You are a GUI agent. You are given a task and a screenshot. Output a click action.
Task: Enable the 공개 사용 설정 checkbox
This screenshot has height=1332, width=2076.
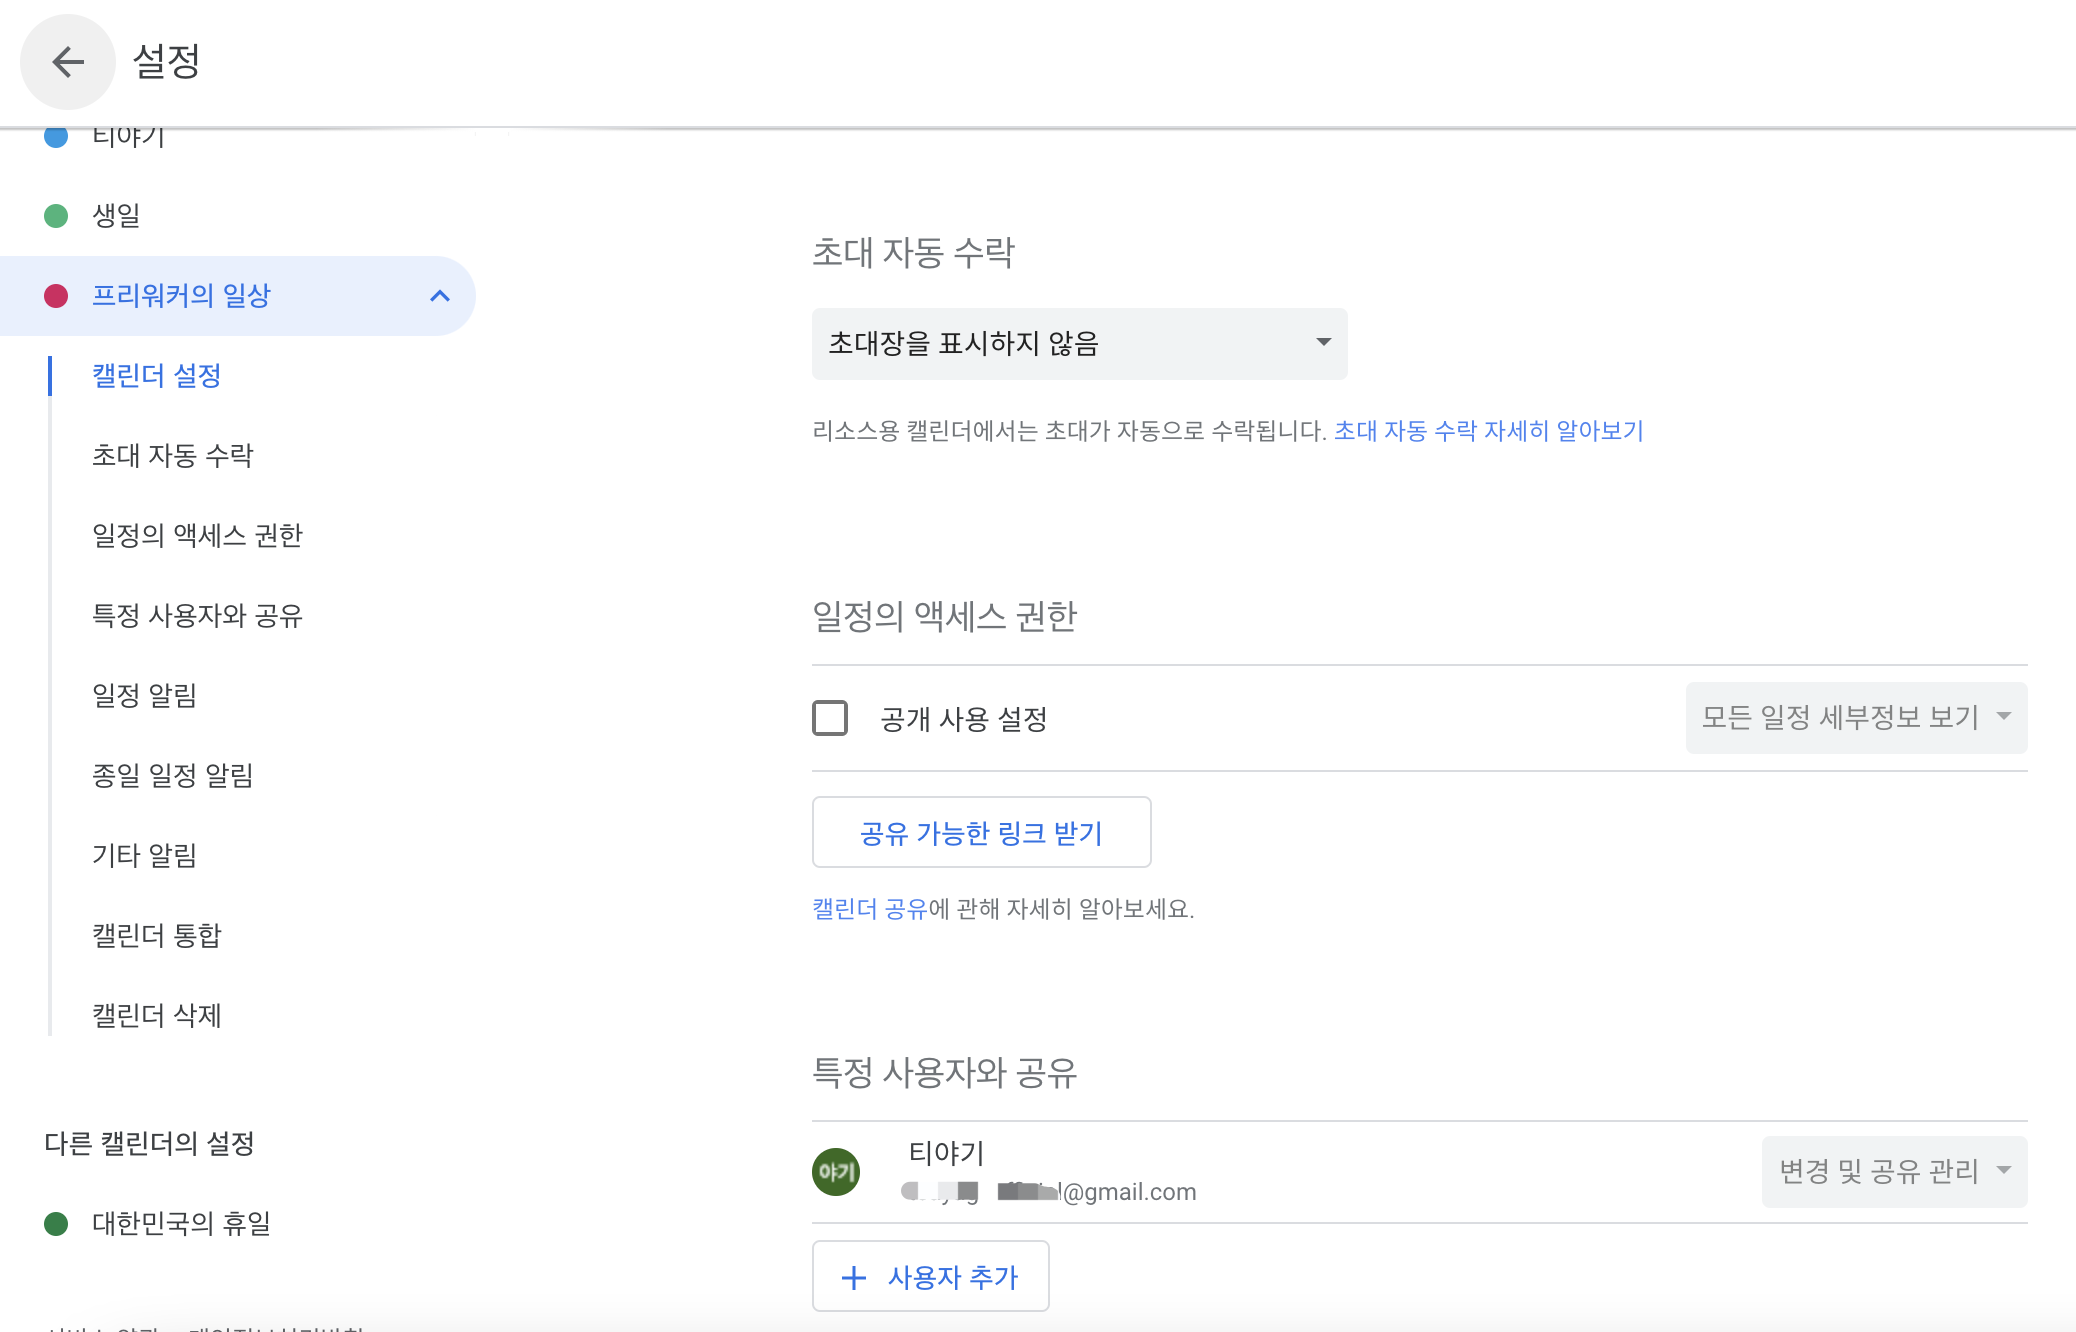tap(829, 719)
